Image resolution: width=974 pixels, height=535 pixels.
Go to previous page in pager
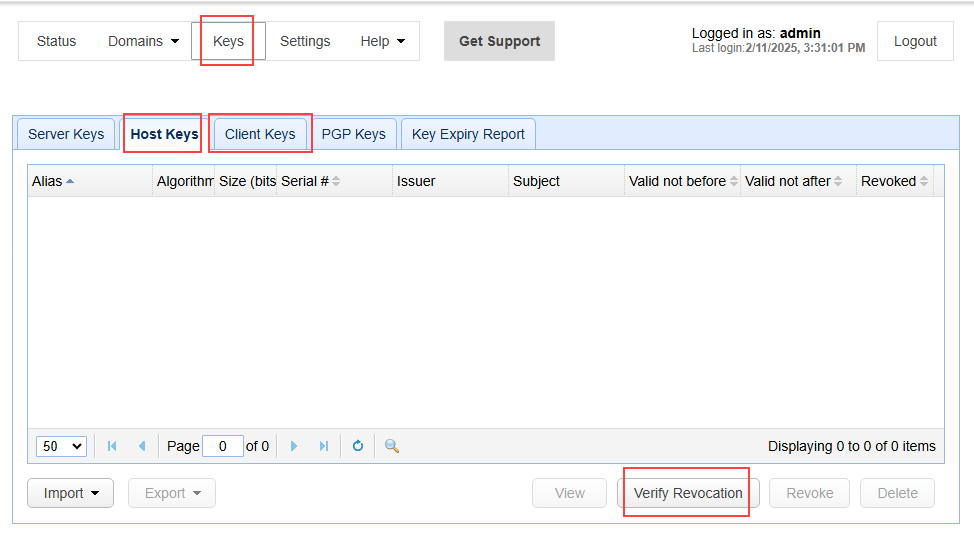click(x=142, y=446)
